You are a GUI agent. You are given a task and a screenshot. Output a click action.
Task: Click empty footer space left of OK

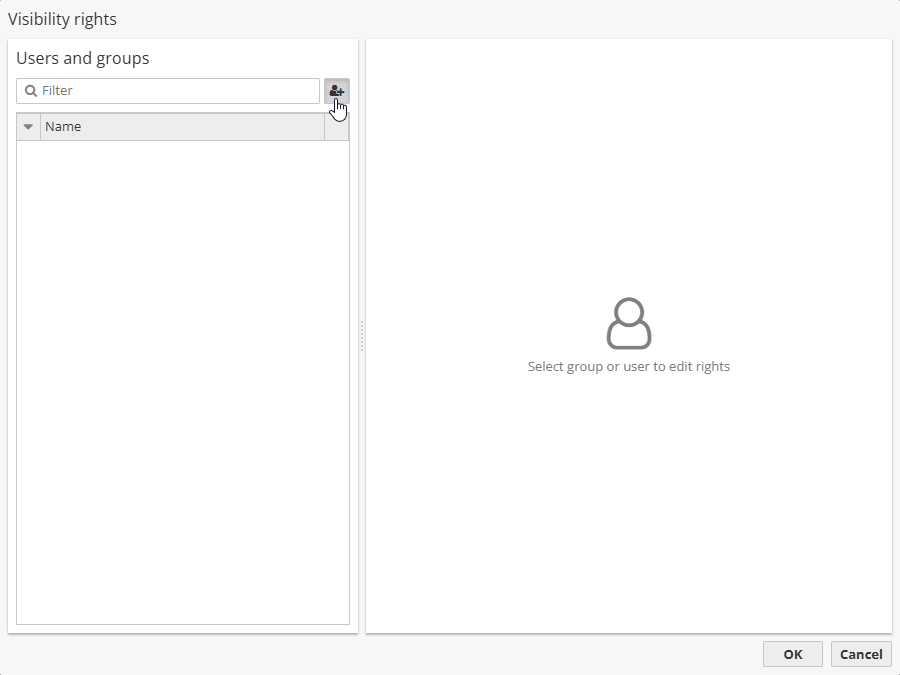(400, 654)
